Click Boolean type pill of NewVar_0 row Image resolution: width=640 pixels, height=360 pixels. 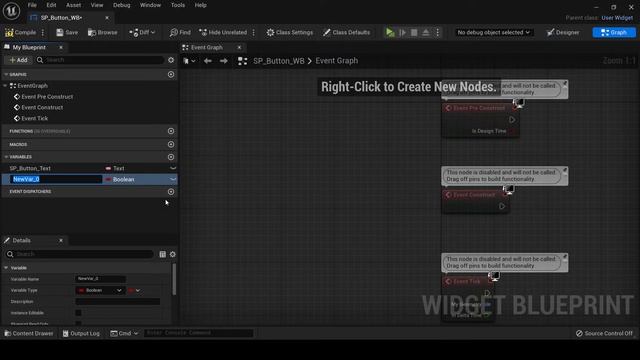[120, 179]
